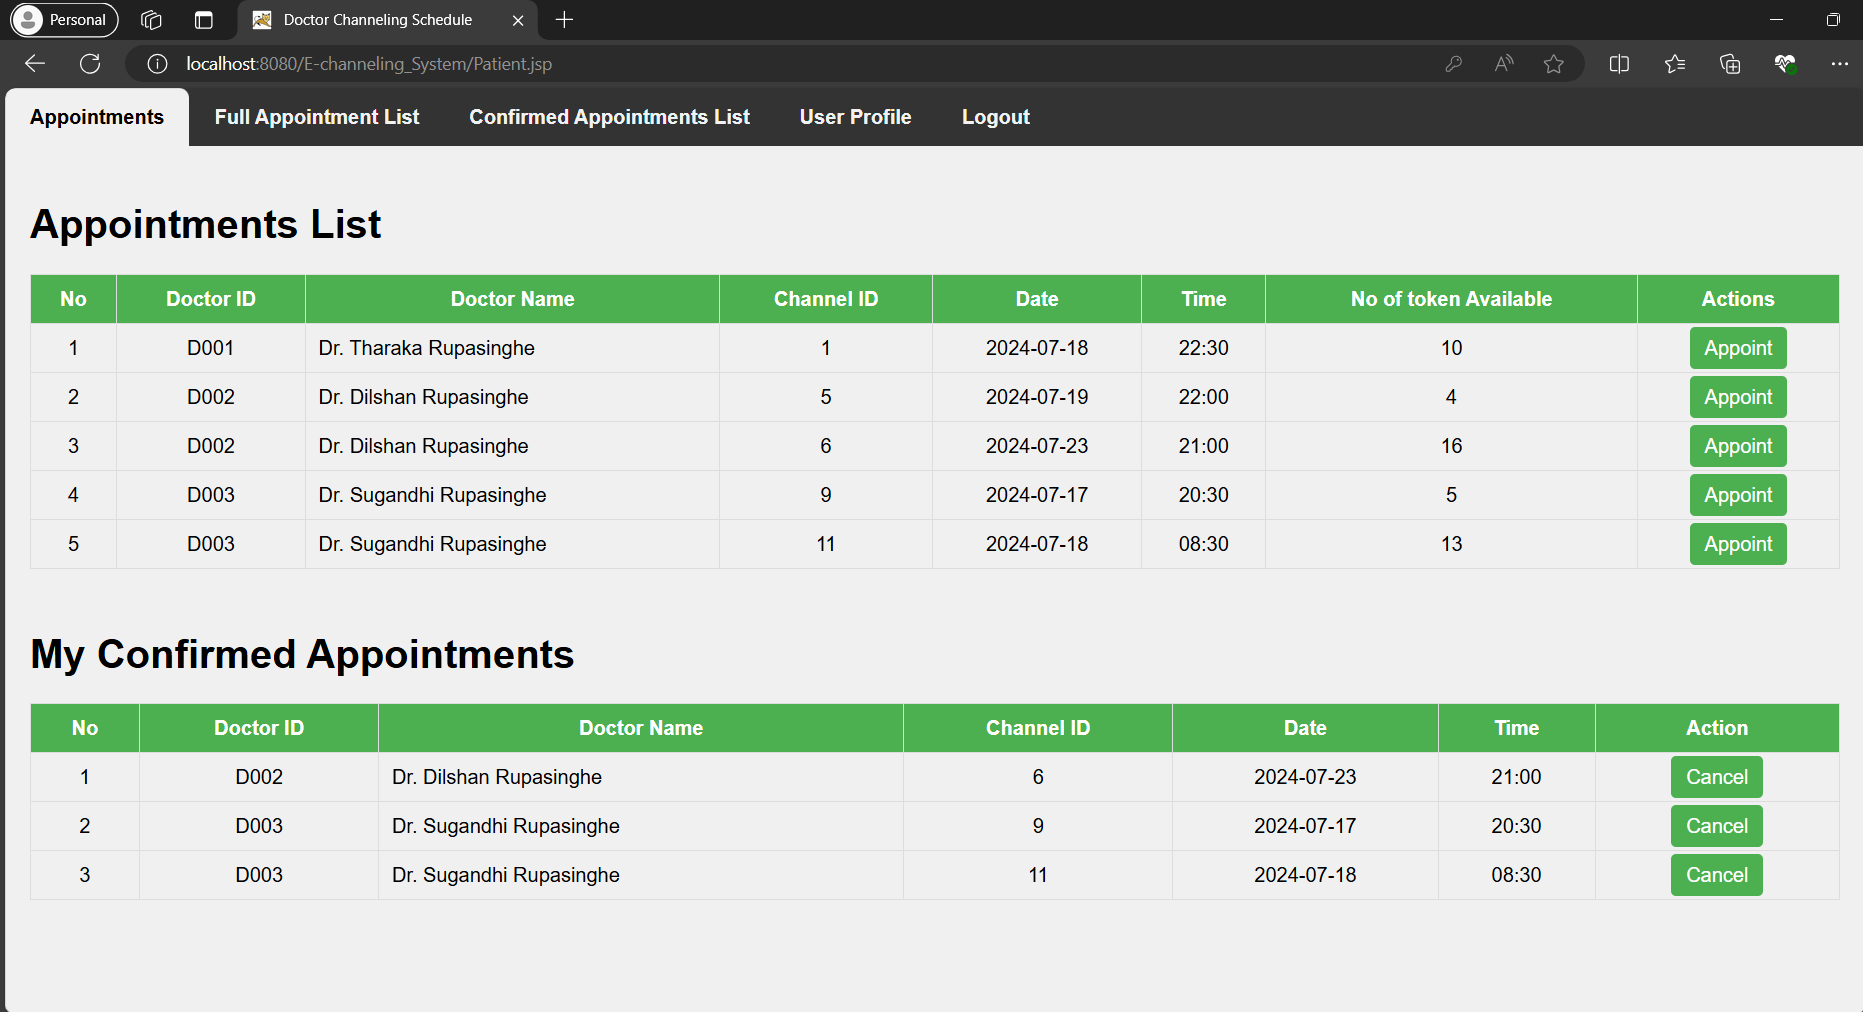Open Settings and more ellipsis menu
This screenshot has width=1863, height=1012.
pos(1839,64)
